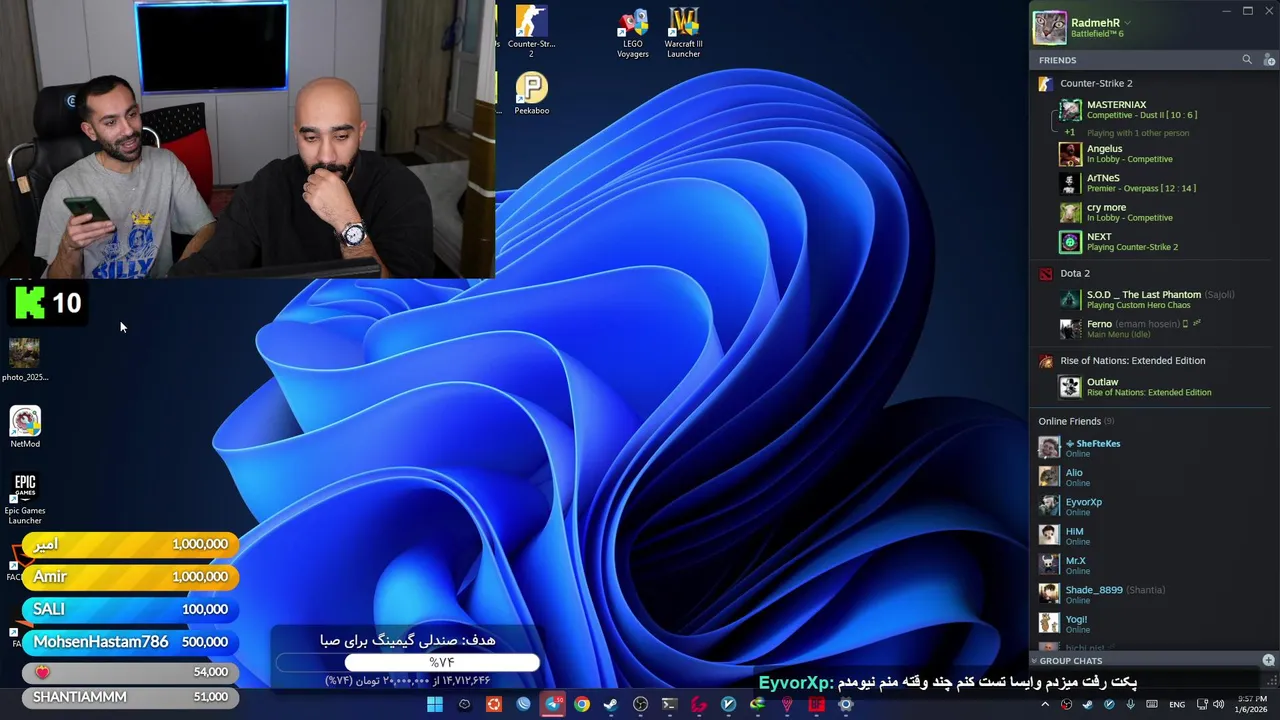1280x720 pixels.
Task: Click the webcam overlay of the streamers
Action: coord(247,139)
